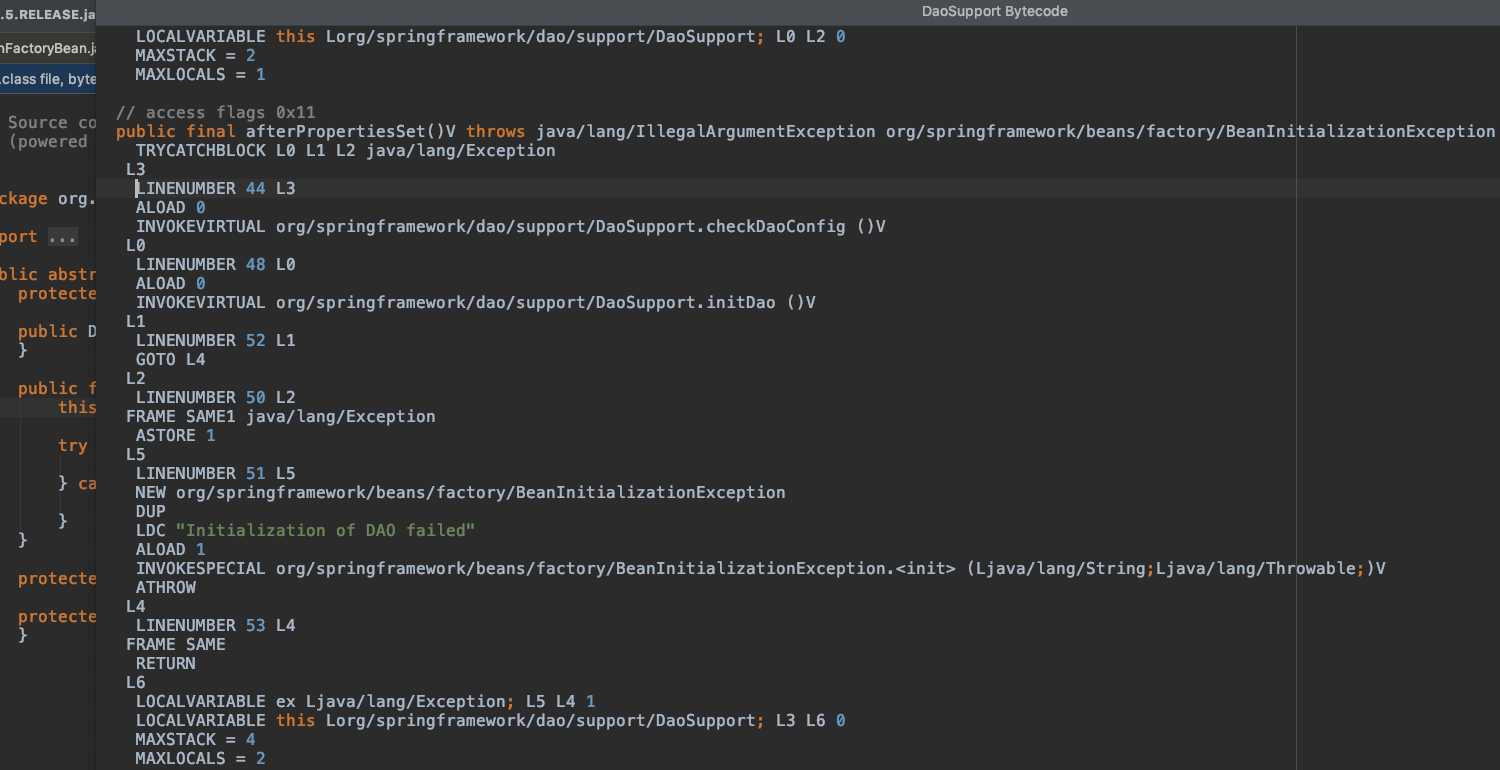
Task: Click the 'MAXLOCALS = 2' line
Action: pos(200,758)
